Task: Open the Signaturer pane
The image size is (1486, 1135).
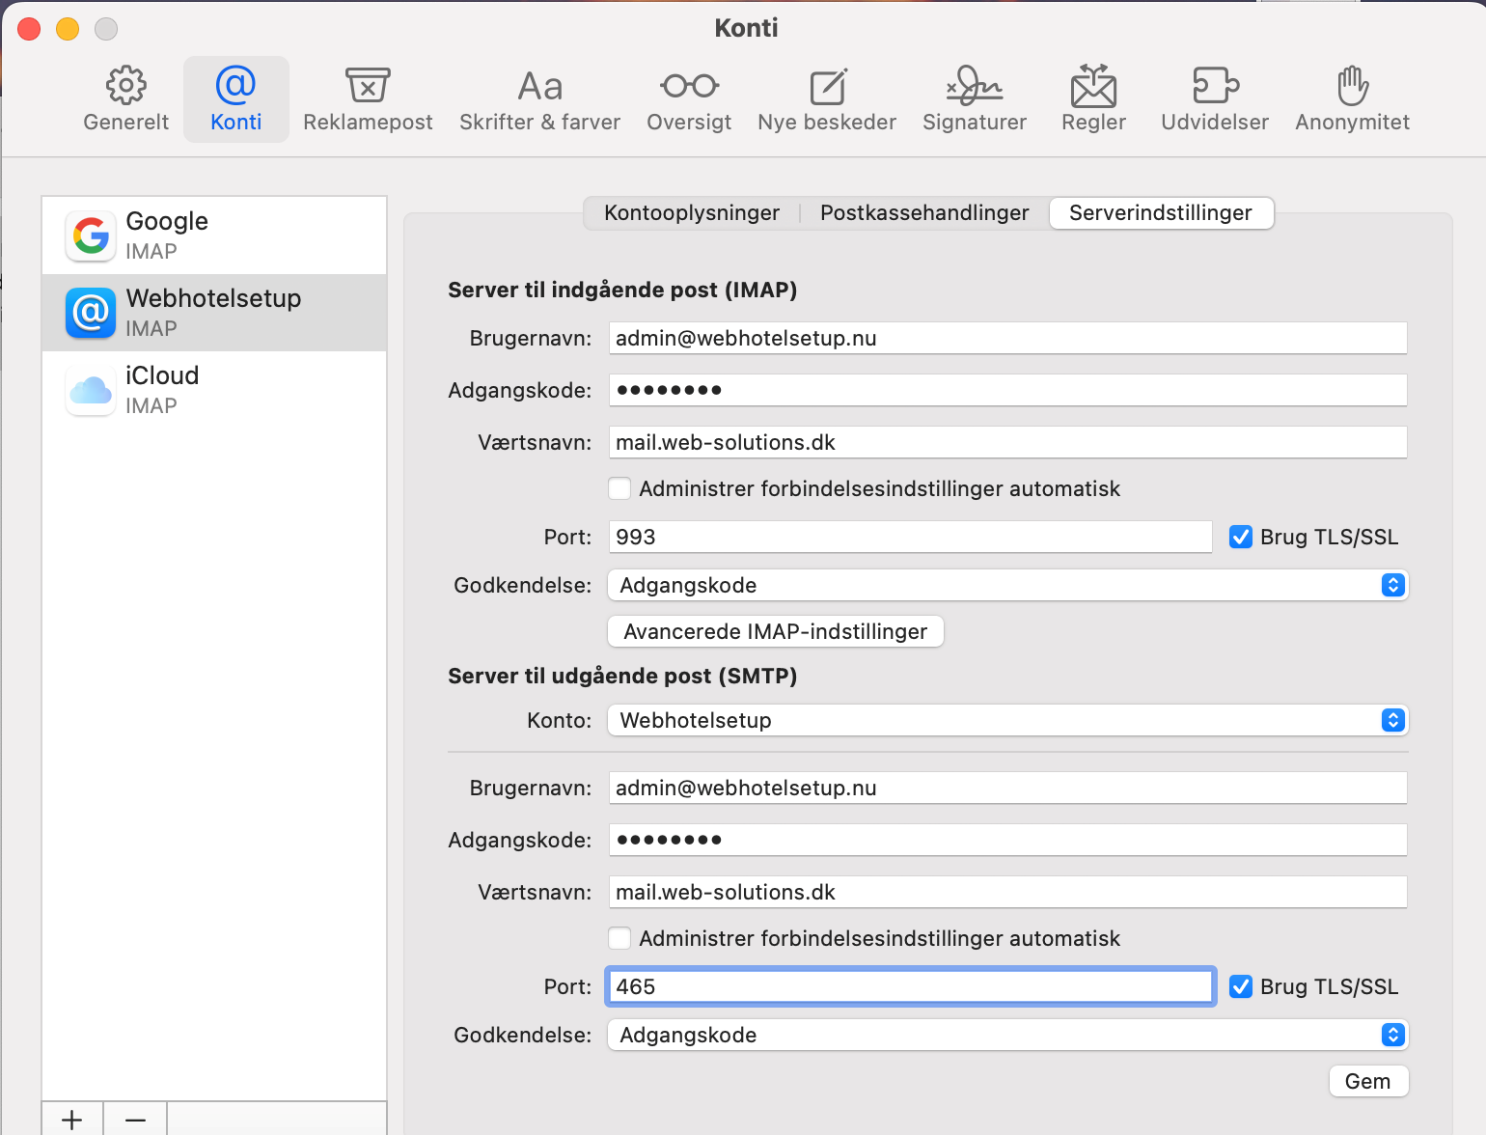Action: (975, 99)
